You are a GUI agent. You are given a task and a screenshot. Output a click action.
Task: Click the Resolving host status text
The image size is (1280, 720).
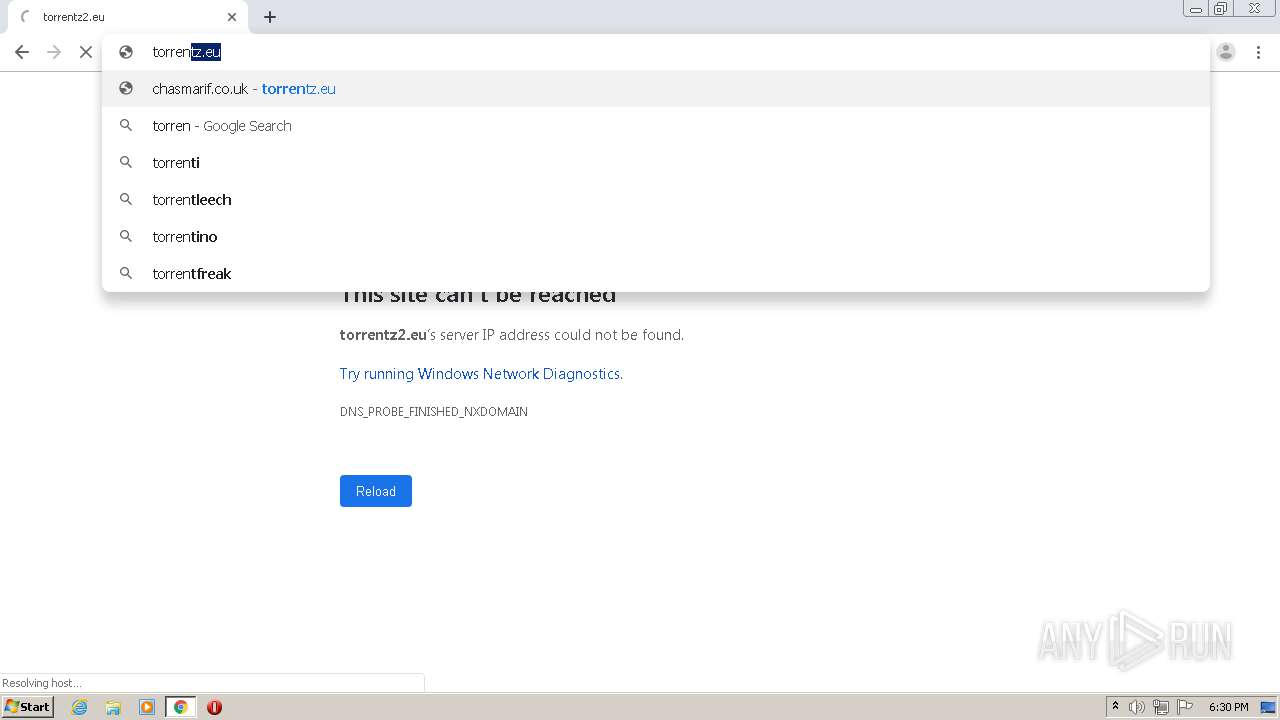click(42, 683)
